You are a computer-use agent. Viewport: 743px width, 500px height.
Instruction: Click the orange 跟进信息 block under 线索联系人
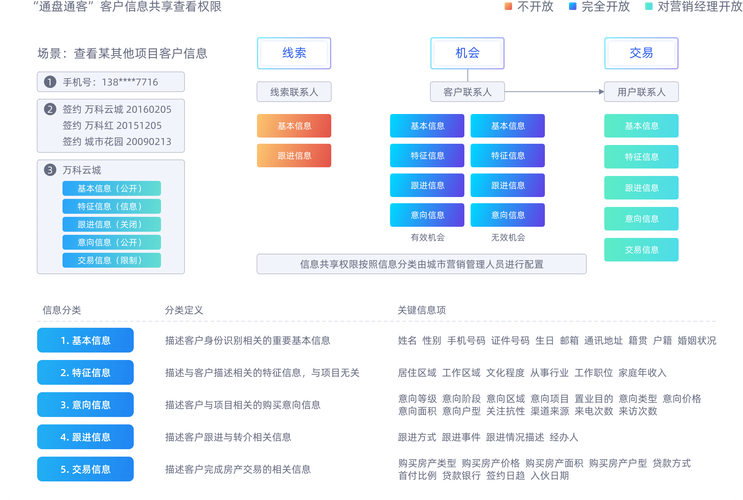click(294, 155)
